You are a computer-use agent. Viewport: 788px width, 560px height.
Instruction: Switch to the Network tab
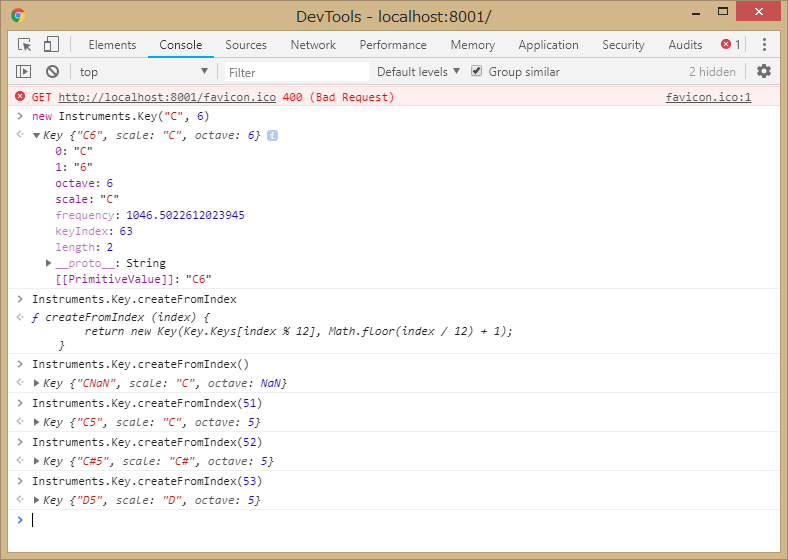tap(313, 45)
